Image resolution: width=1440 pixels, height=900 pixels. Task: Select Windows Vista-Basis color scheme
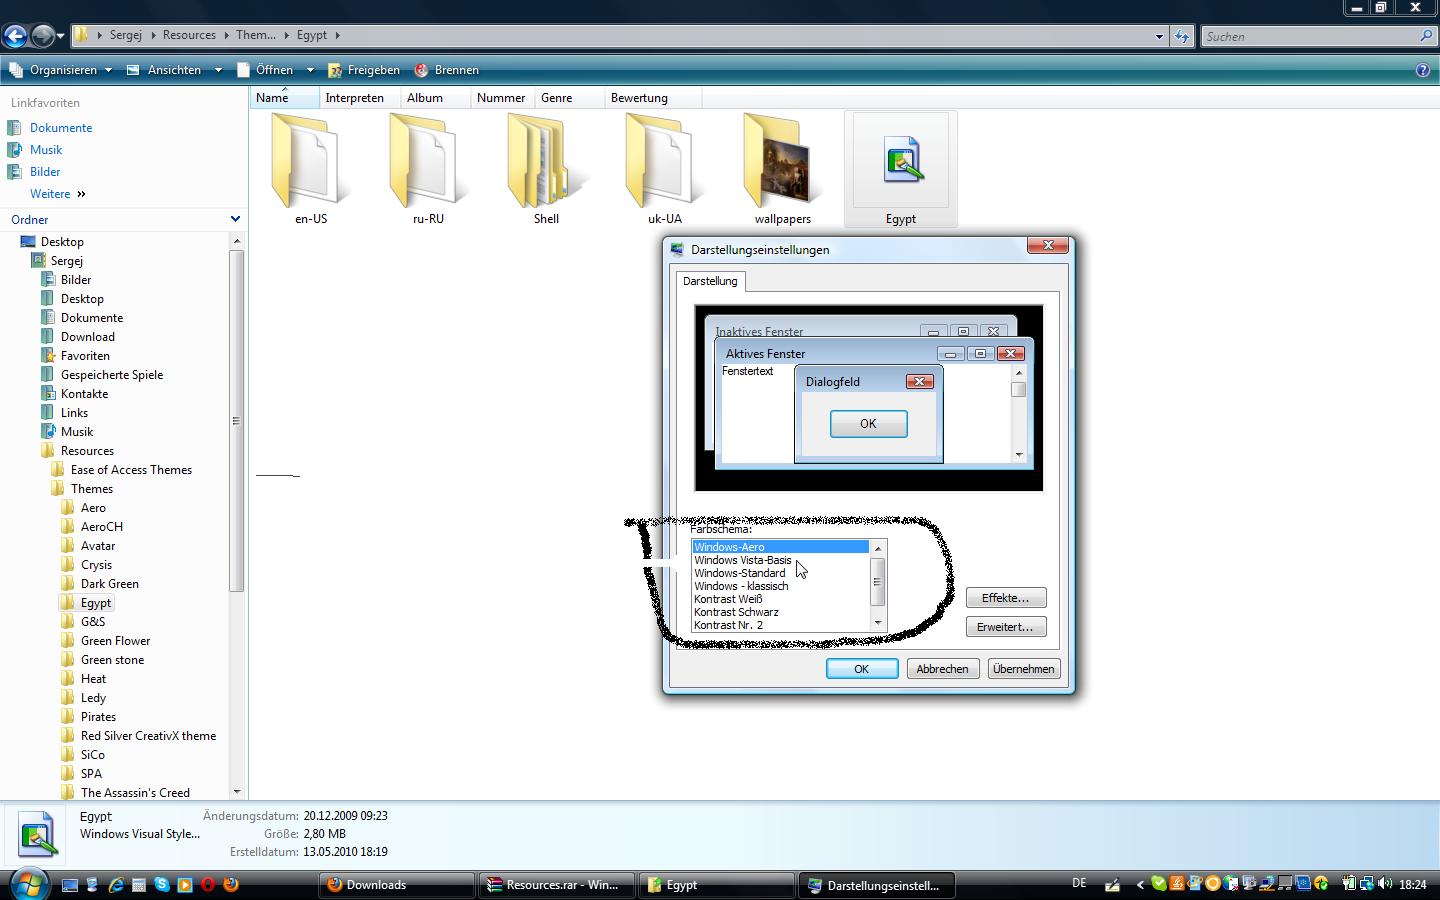pos(743,560)
